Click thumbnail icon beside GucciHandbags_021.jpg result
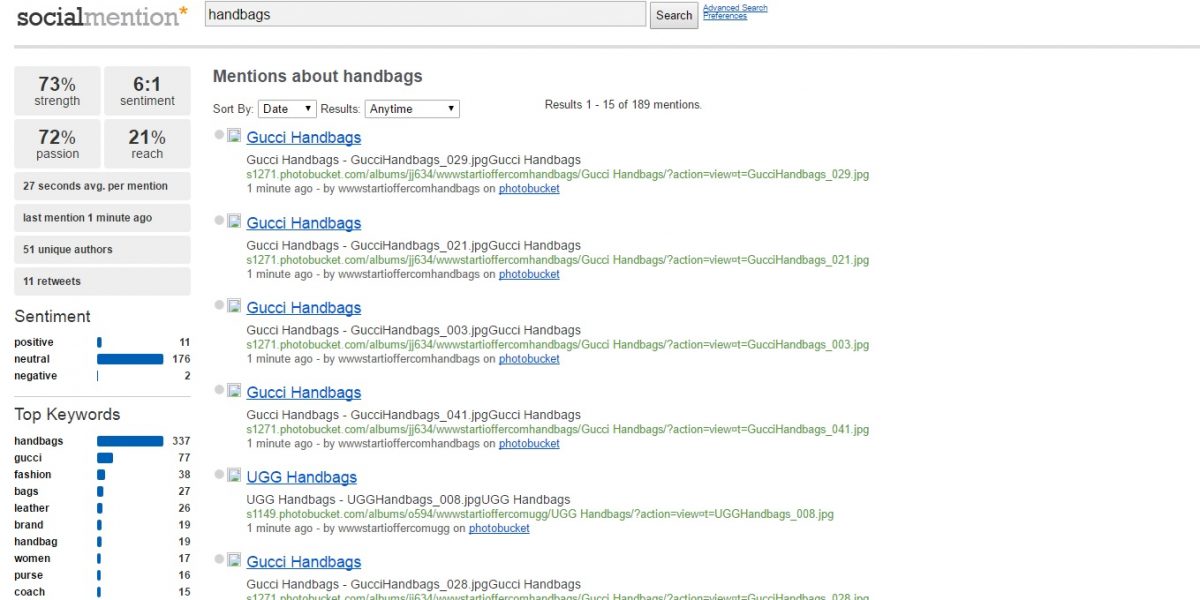 (x=234, y=221)
